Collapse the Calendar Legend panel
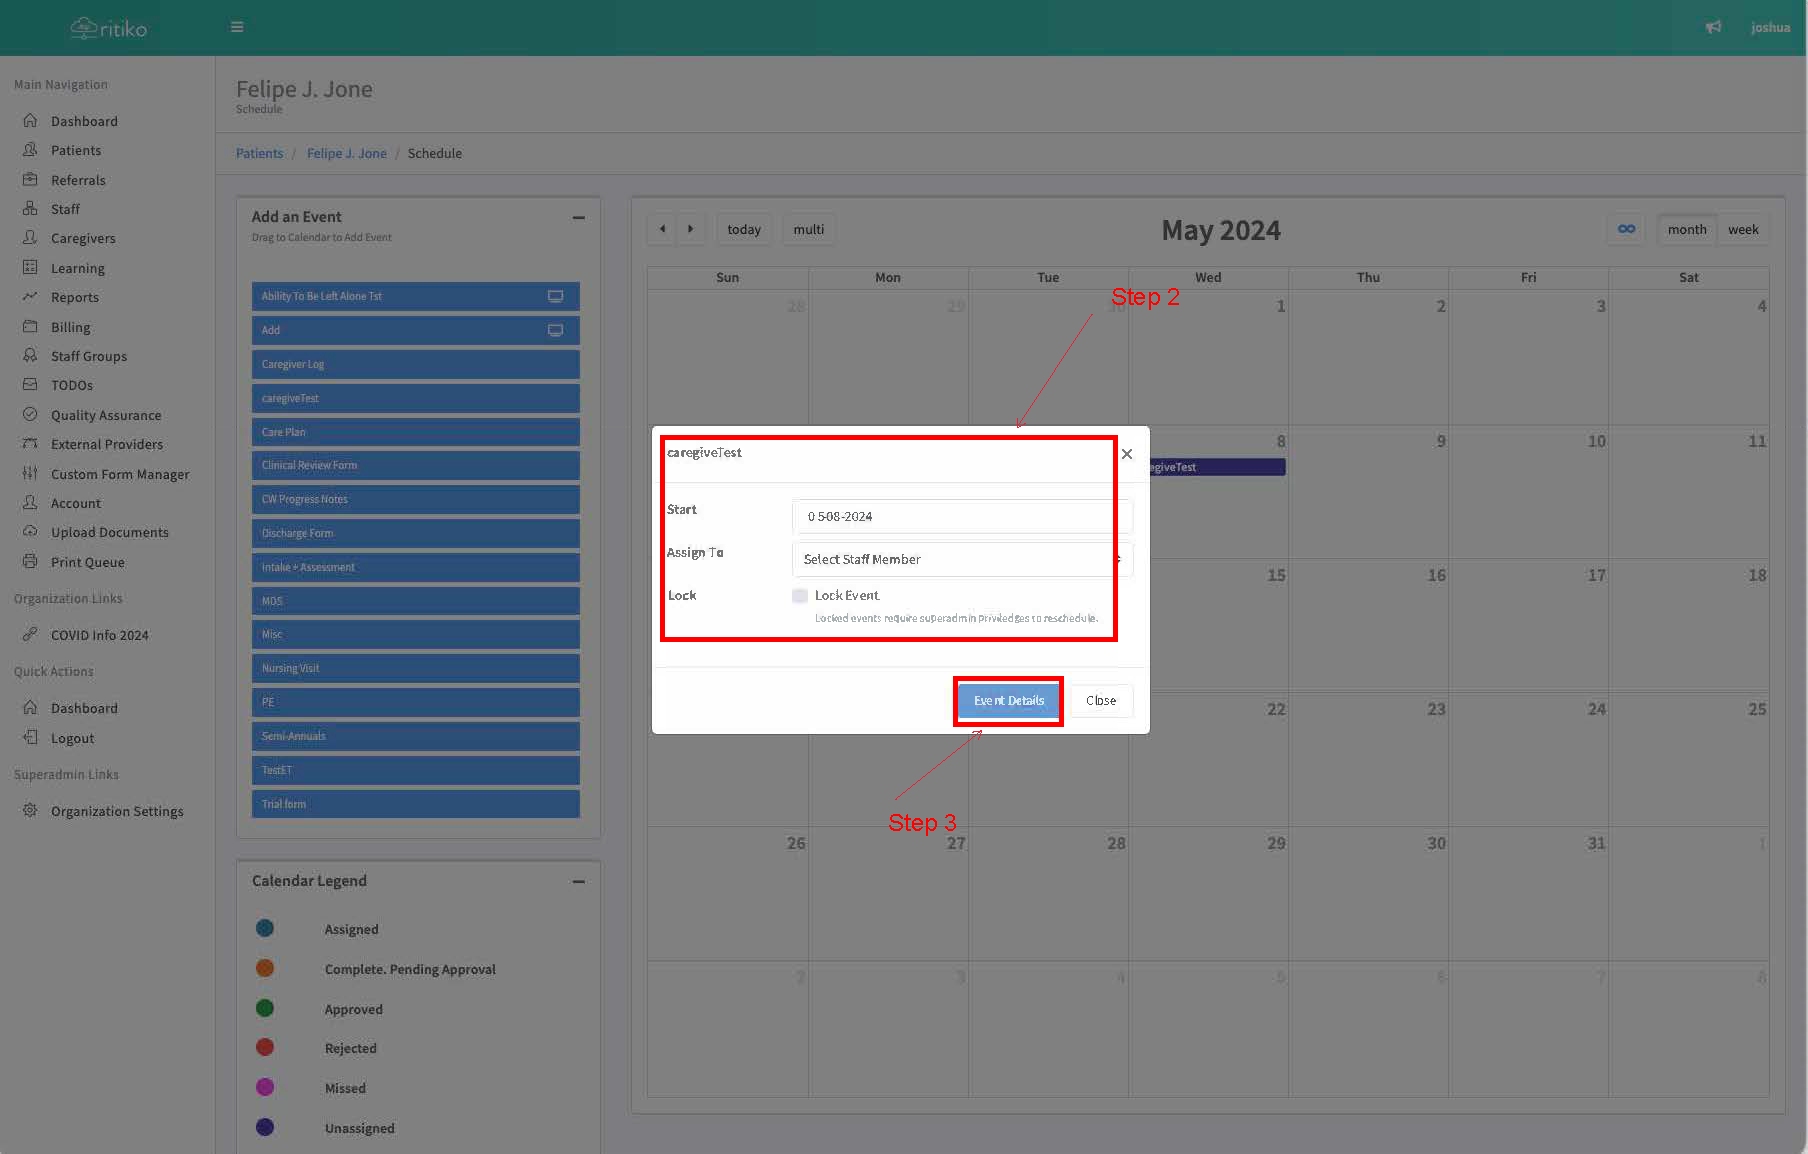Image resolution: width=1808 pixels, height=1154 pixels. point(578,881)
